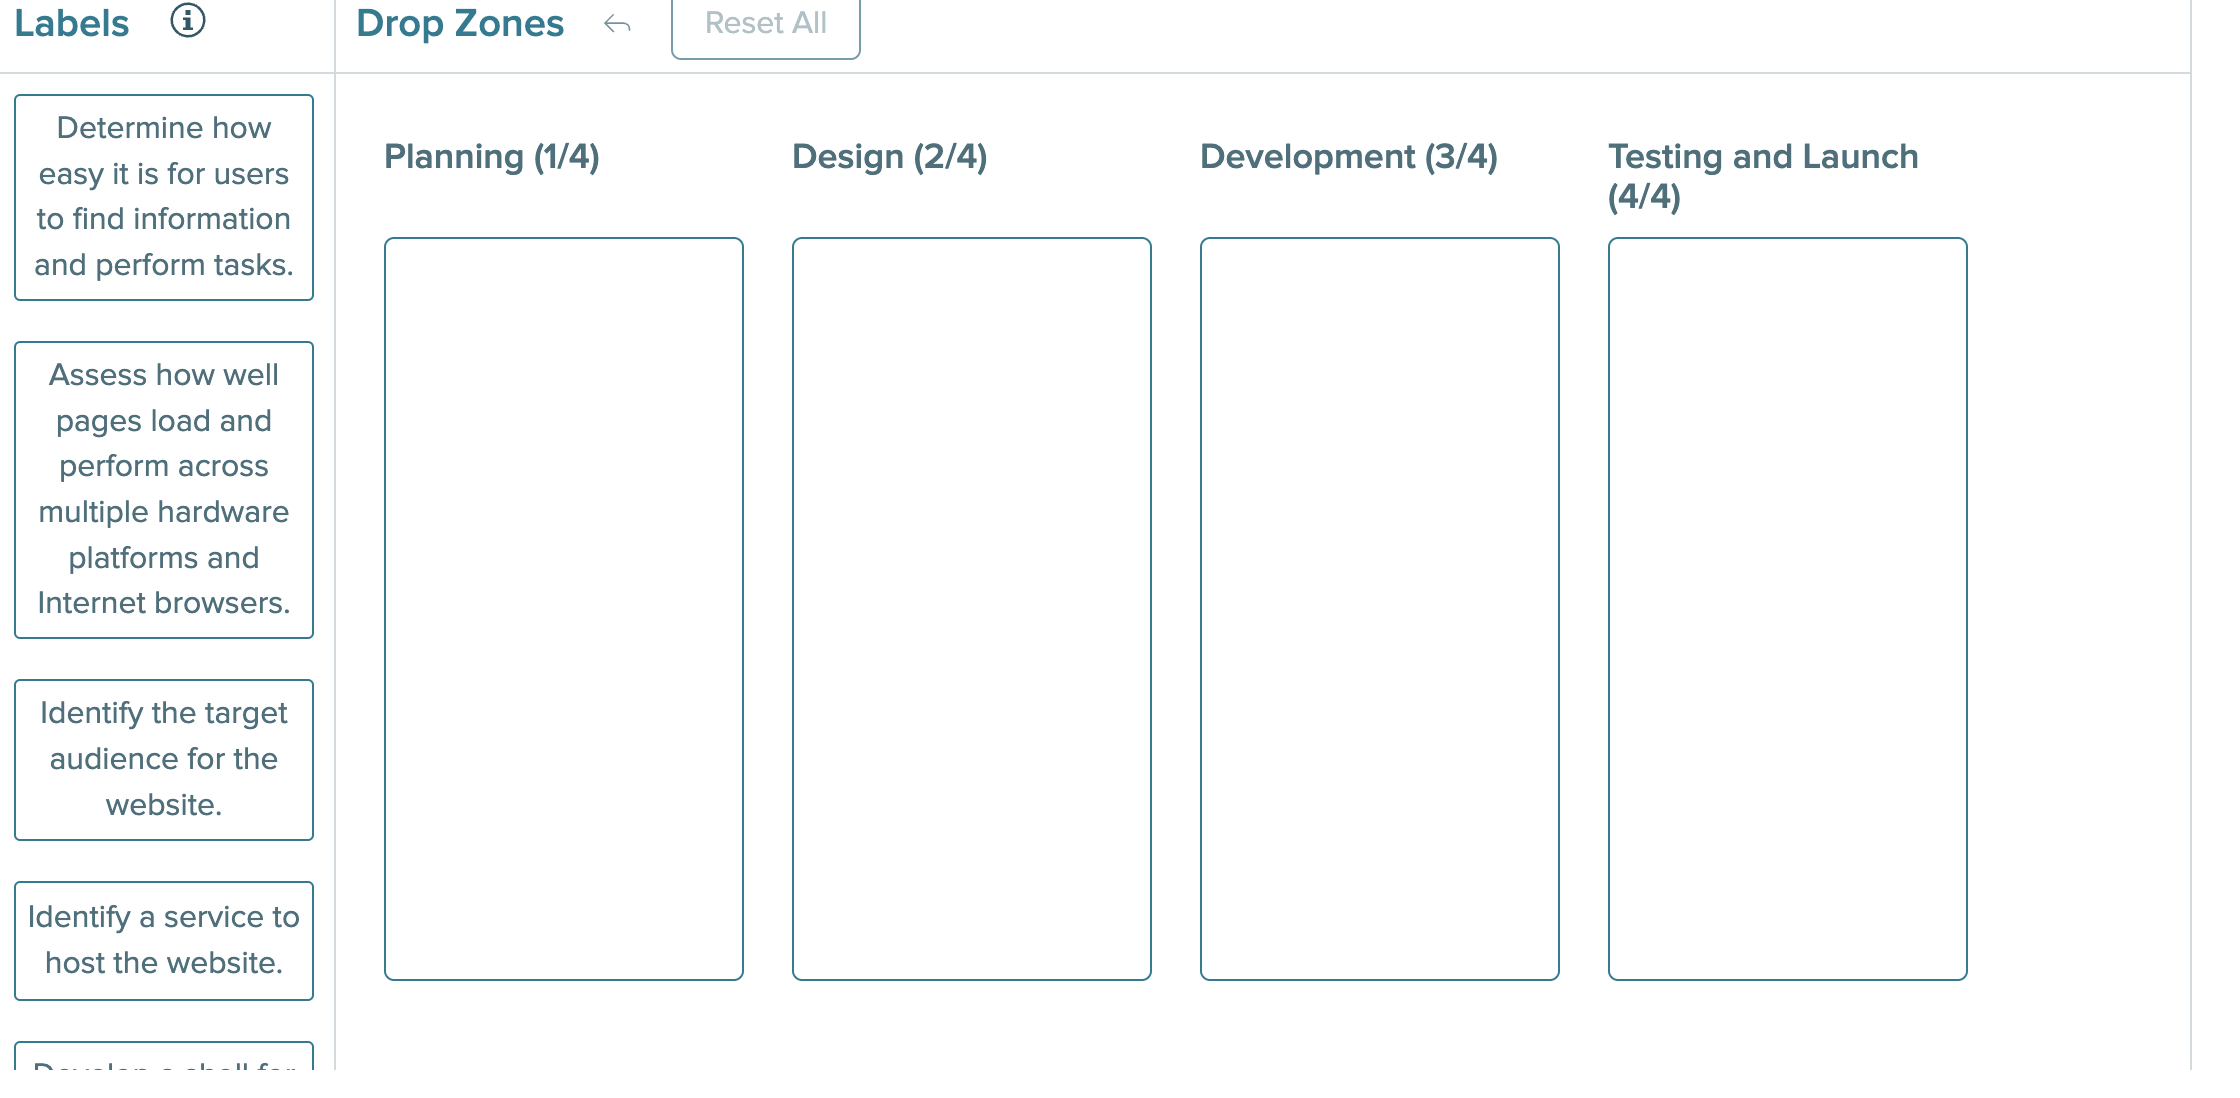Click the Development (3/4) heading
The height and width of the screenshot is (1098, 2240).
coord(1348,156)
